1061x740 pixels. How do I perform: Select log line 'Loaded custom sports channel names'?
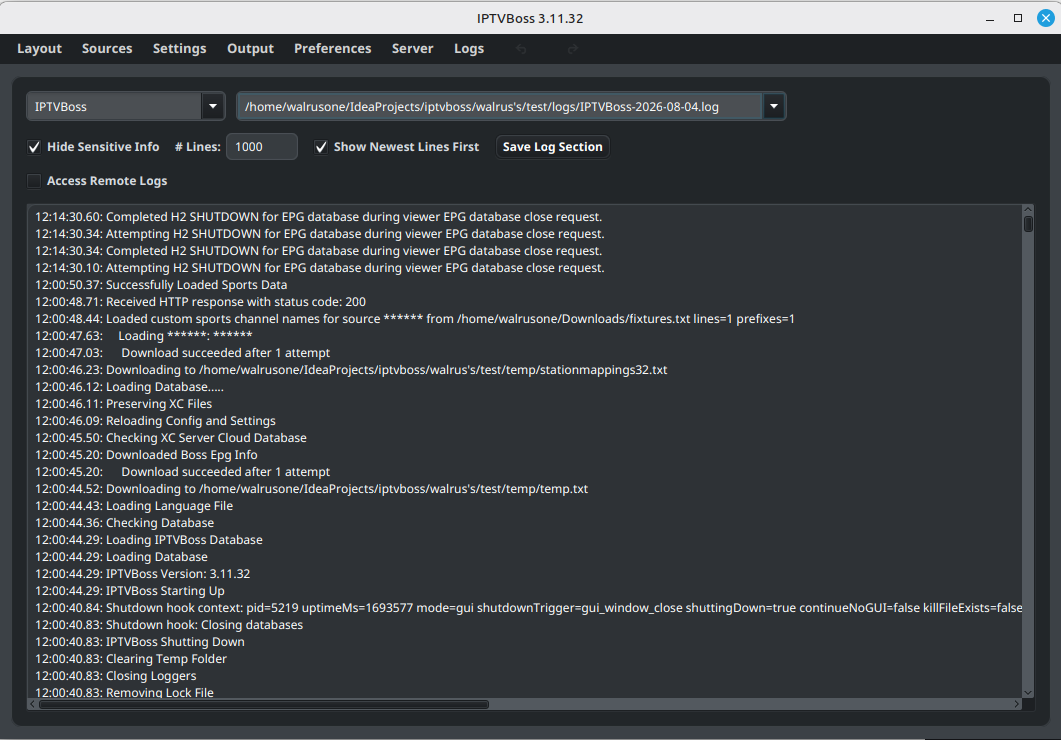tap(415, 319)
